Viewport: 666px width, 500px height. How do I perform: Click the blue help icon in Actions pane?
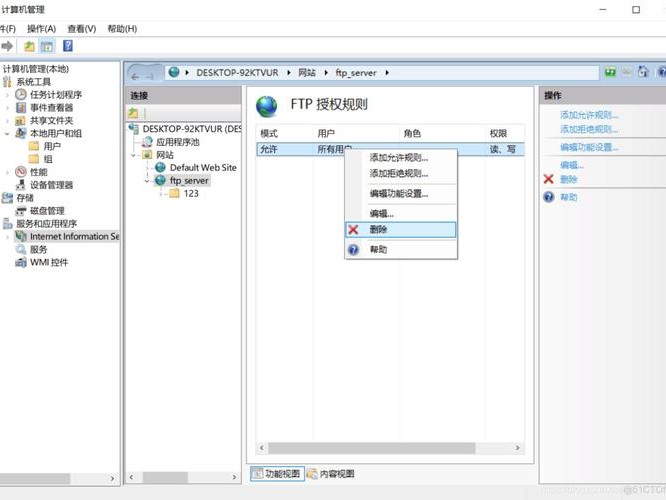coord(549,197)
